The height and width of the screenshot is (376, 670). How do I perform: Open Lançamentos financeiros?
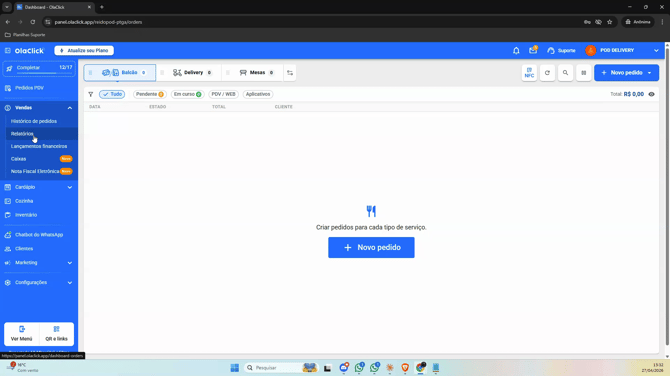[39, 146]
